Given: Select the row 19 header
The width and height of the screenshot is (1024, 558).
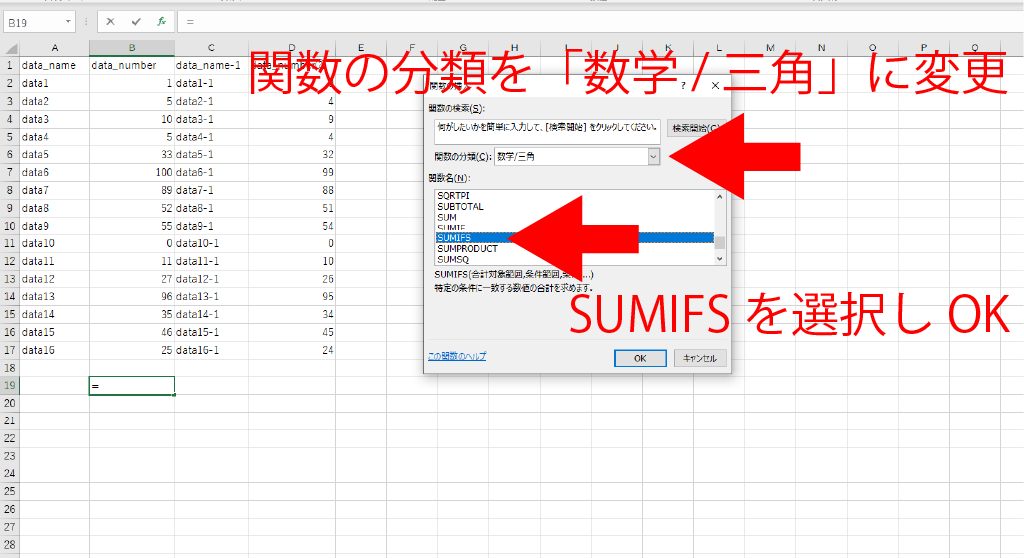Looking at the screenshot, I should (x=10, y=385).
